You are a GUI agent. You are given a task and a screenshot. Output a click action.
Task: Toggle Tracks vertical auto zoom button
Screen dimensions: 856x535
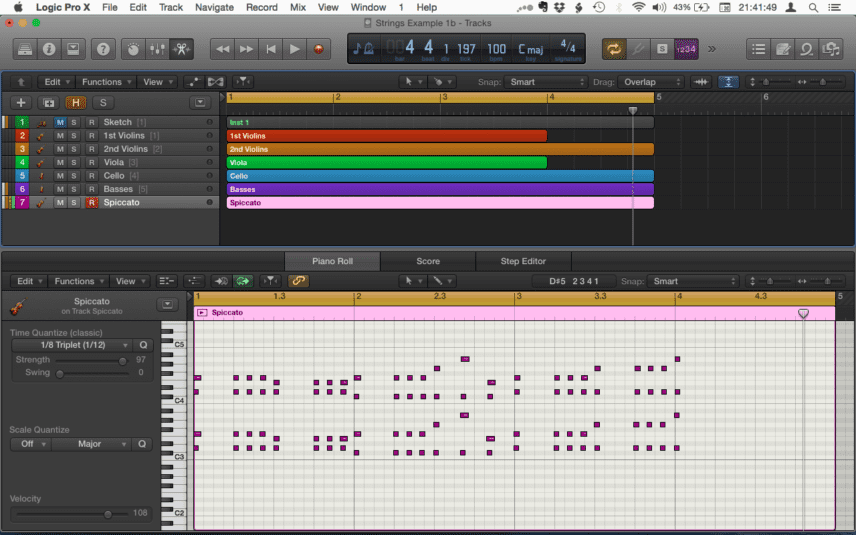(x=728, y=82)
